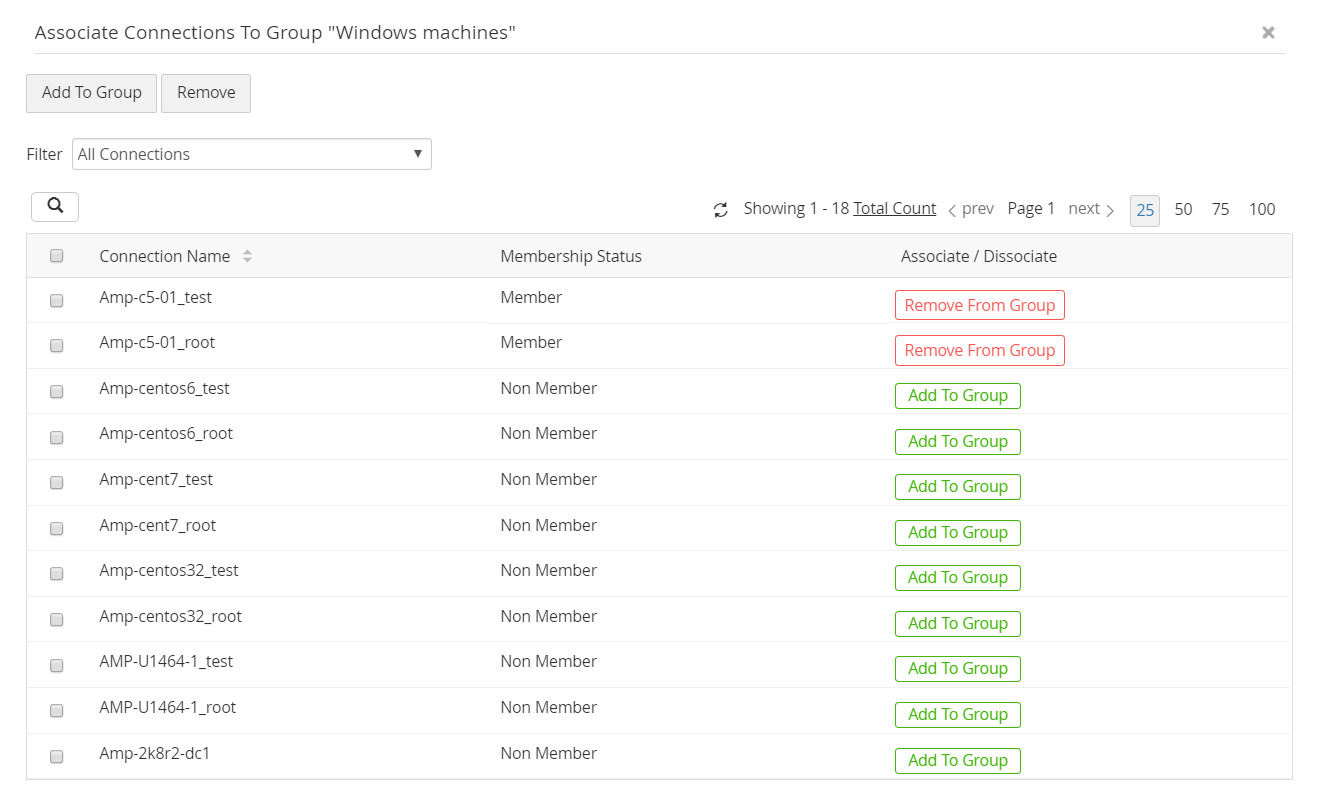Toggle the select-all header checkbox

57,256
